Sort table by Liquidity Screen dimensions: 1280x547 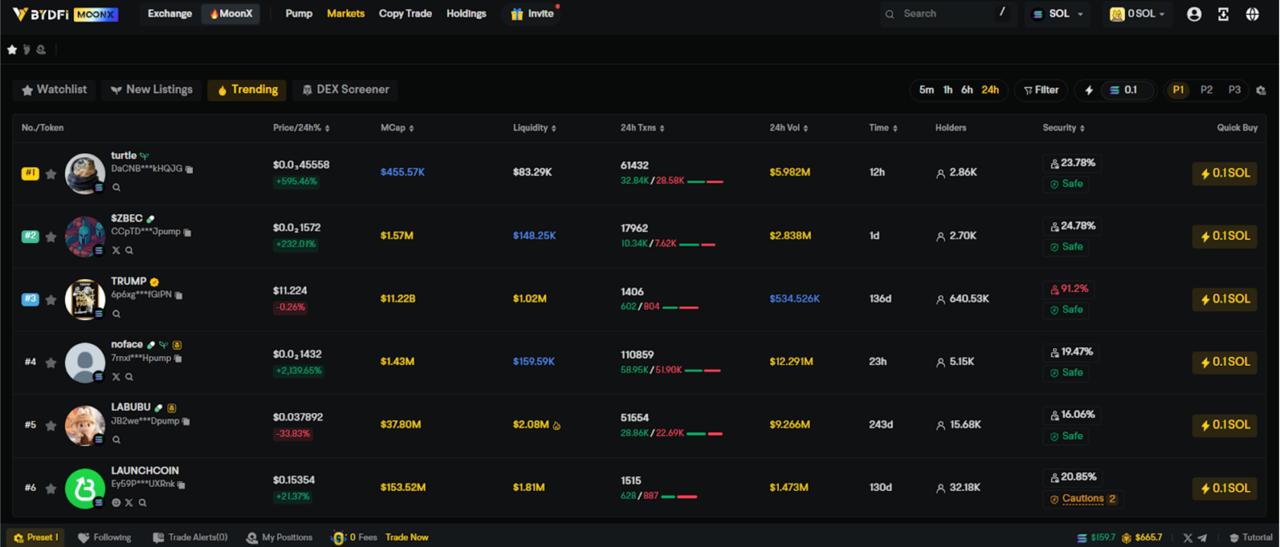pyautogui.click(x=535, y=128)
